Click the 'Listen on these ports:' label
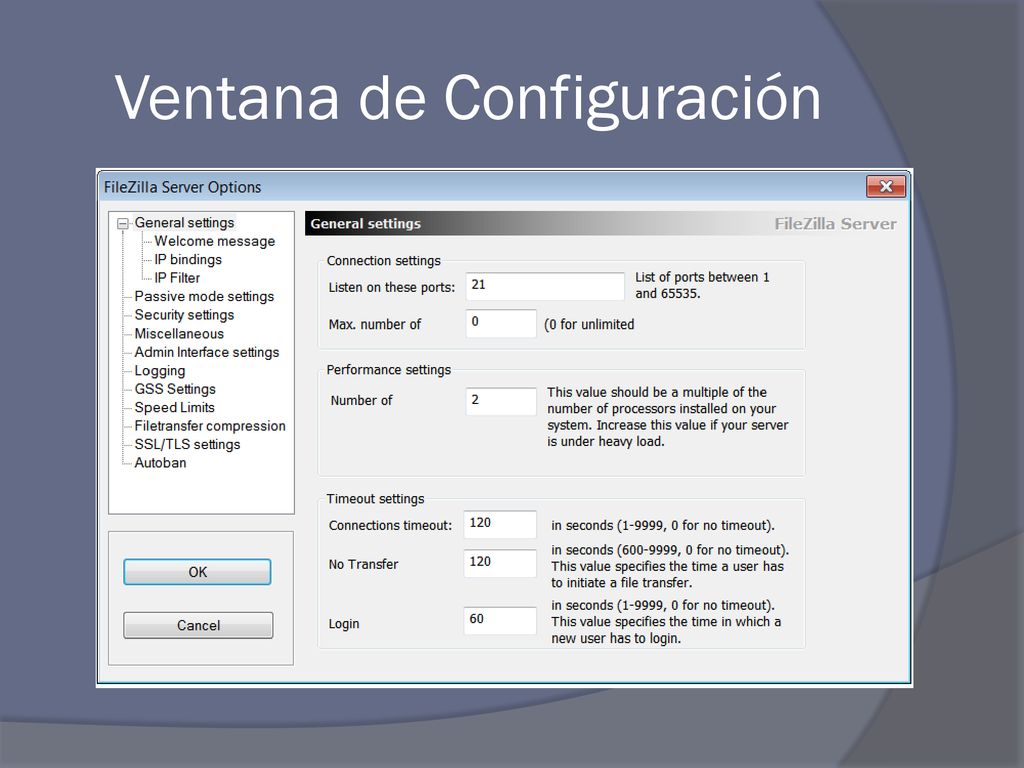1024x768 pixels. [x=391, y=287]
